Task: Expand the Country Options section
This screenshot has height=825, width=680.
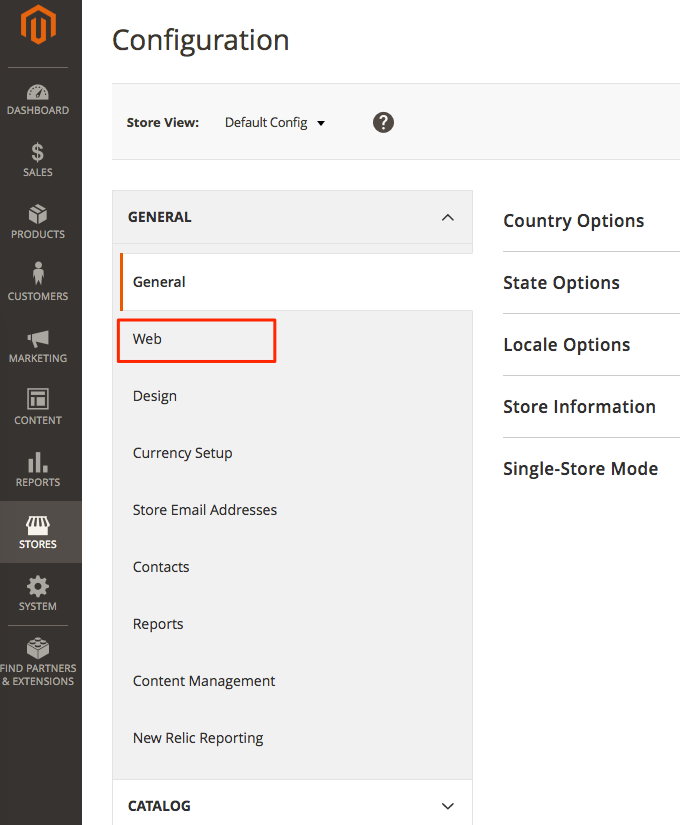Action: 573,221
